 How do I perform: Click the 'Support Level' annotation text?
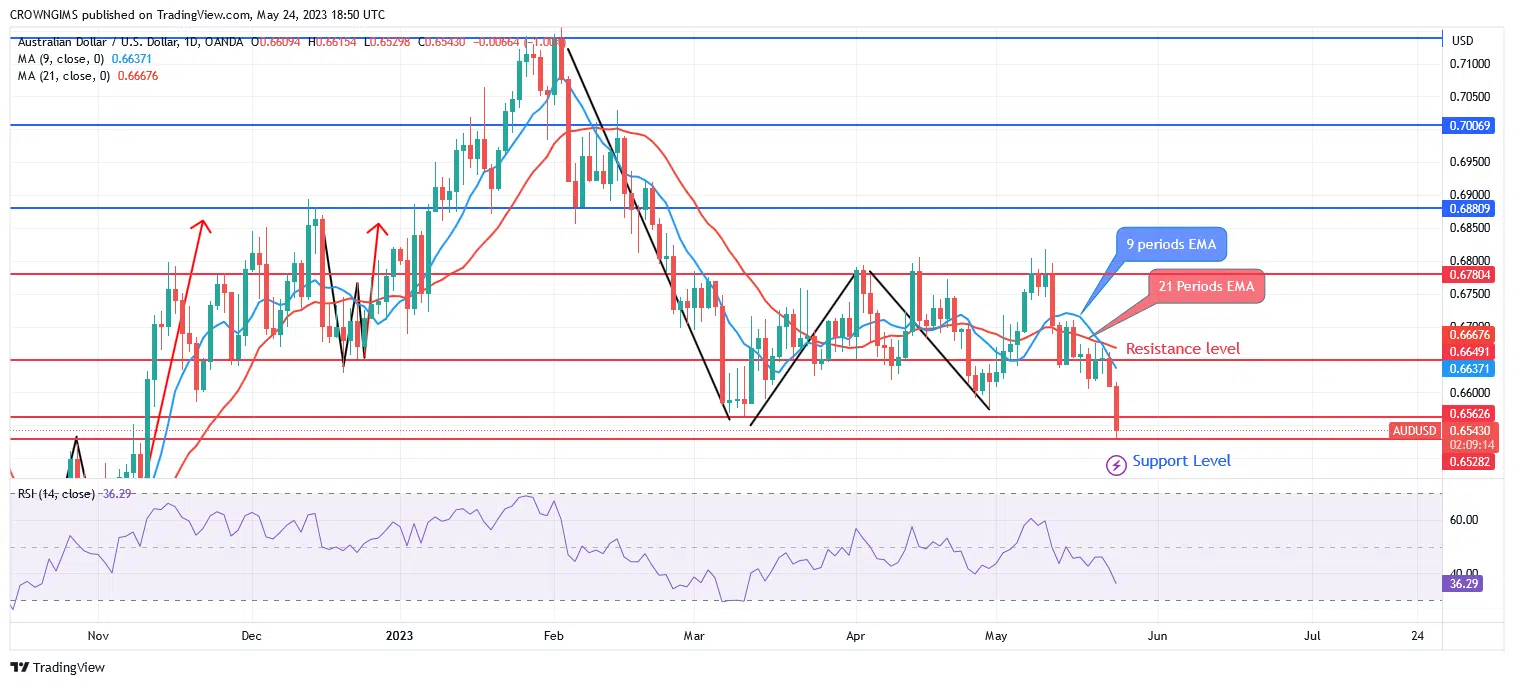pos(1181,461)
